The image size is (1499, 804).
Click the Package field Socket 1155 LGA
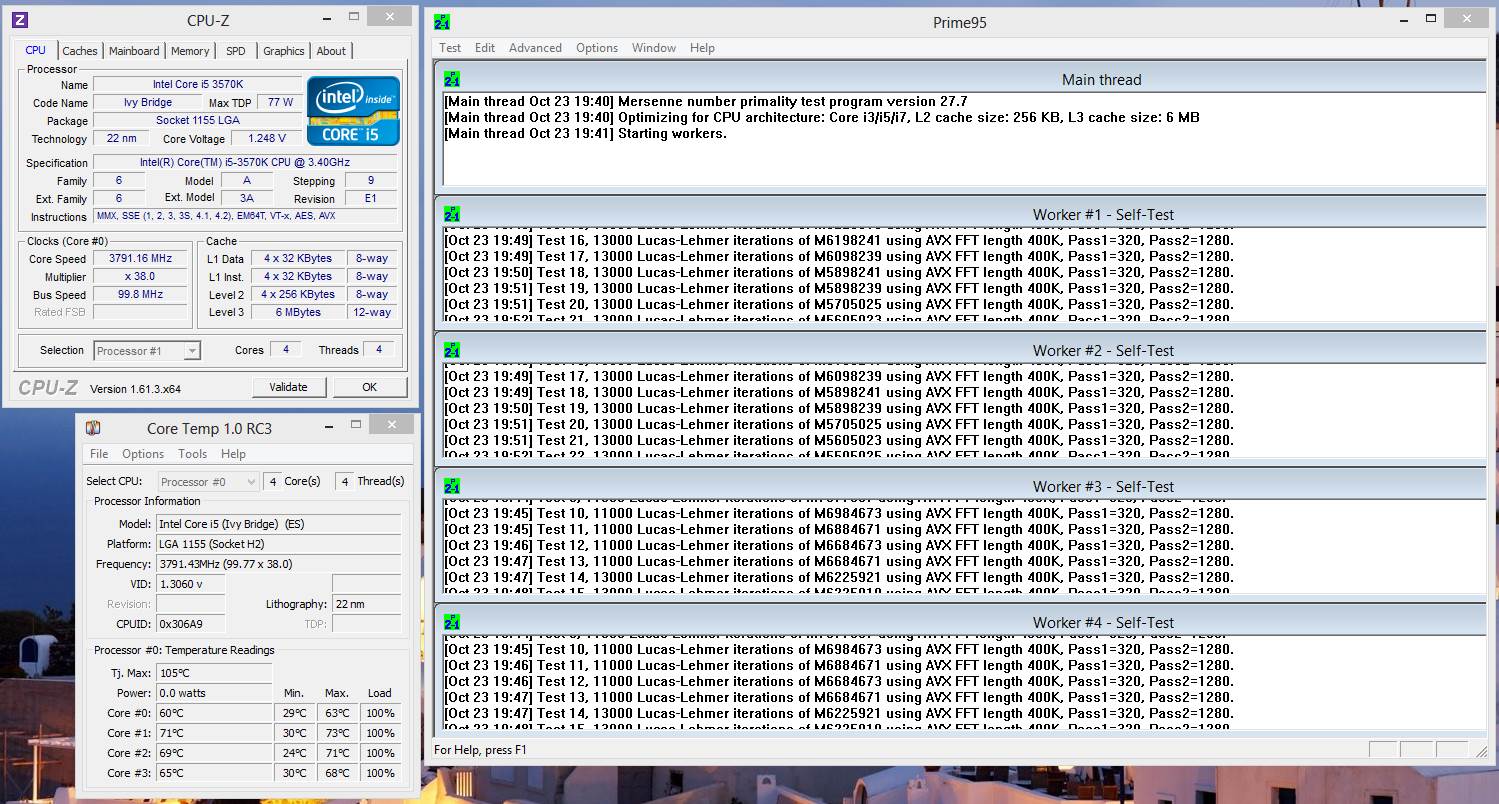[x=197, y=120]
